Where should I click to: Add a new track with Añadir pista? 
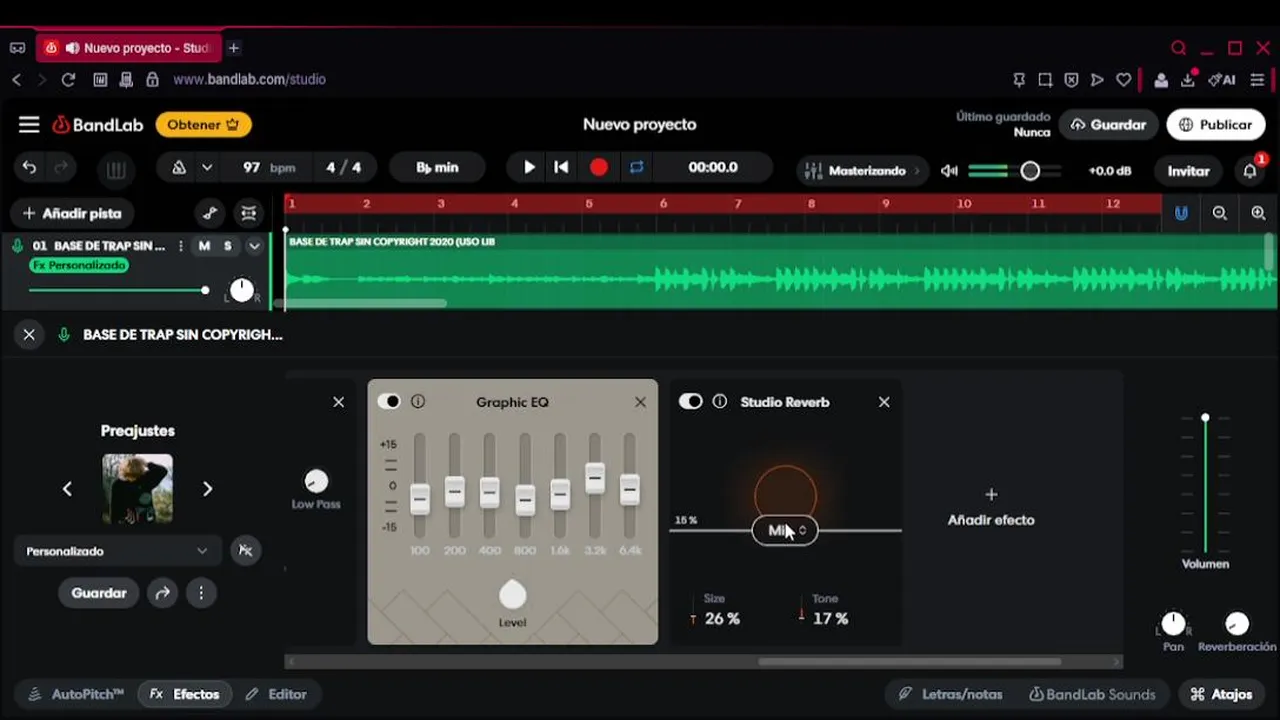point(71,213)
